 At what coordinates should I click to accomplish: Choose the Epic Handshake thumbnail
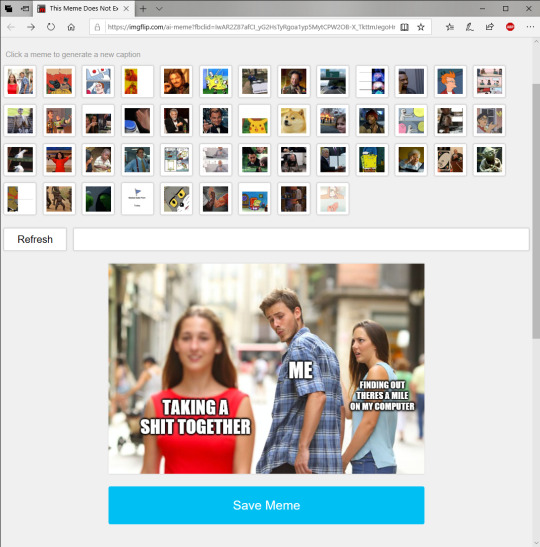pyautogui.click(x=216, y=198)
